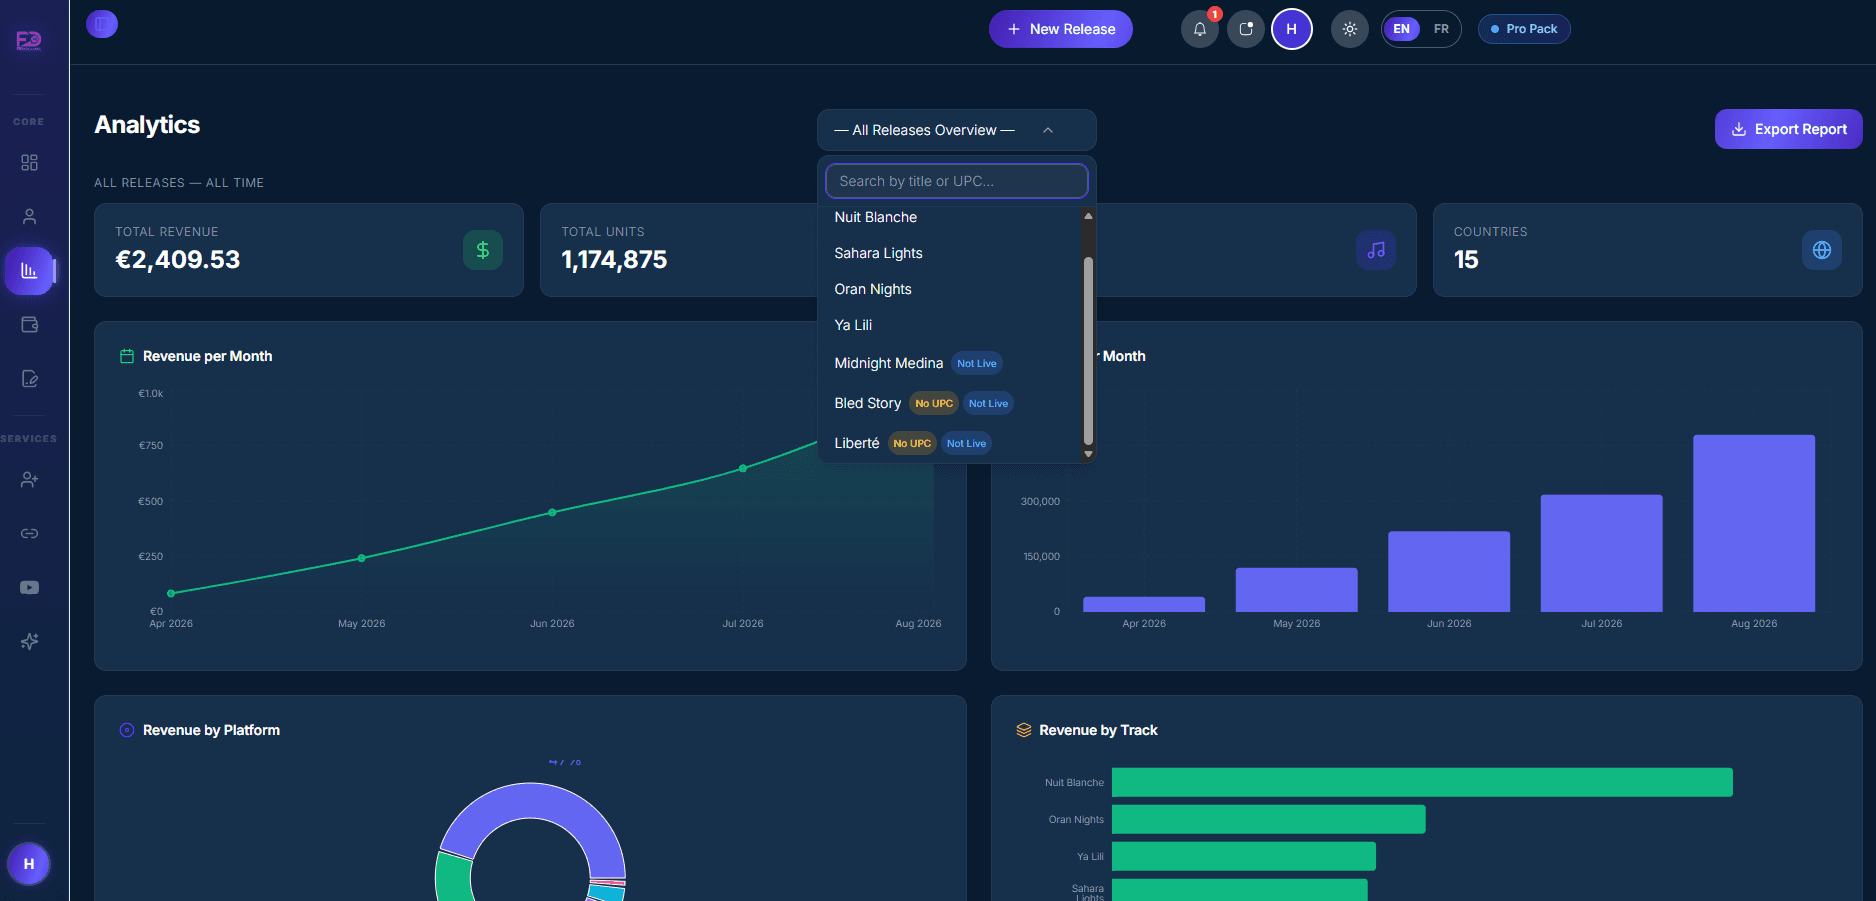Collapse the All Releases Overview dropdown
Image resolution: width=1876 pixels, height=901 pixels.
click(957, 130)
